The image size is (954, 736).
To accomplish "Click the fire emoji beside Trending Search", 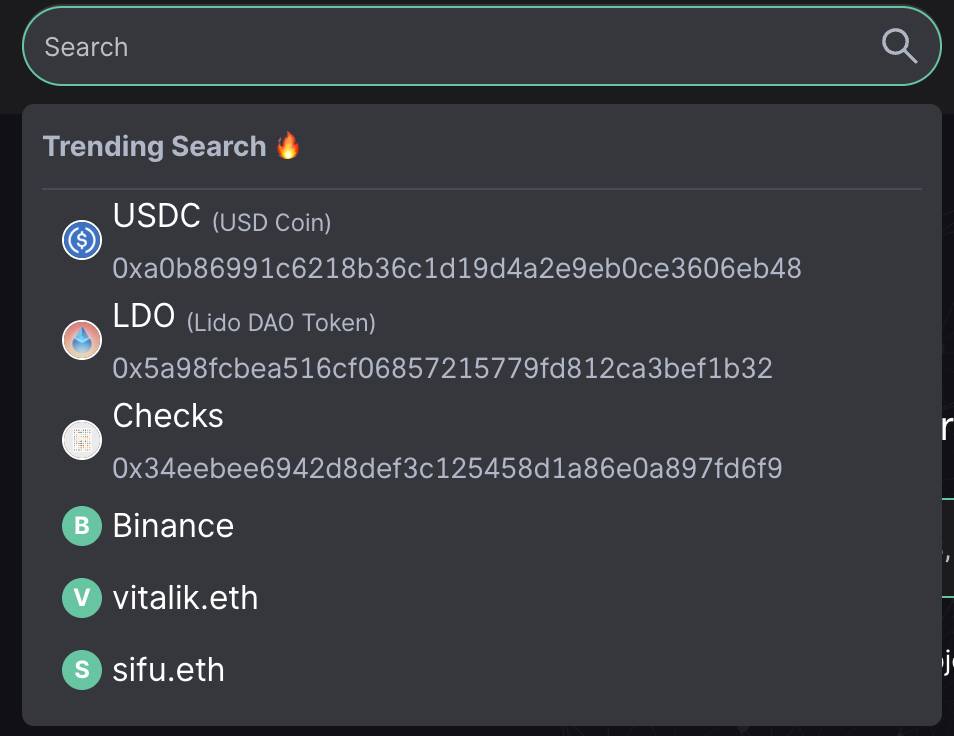I will [288, 146].
